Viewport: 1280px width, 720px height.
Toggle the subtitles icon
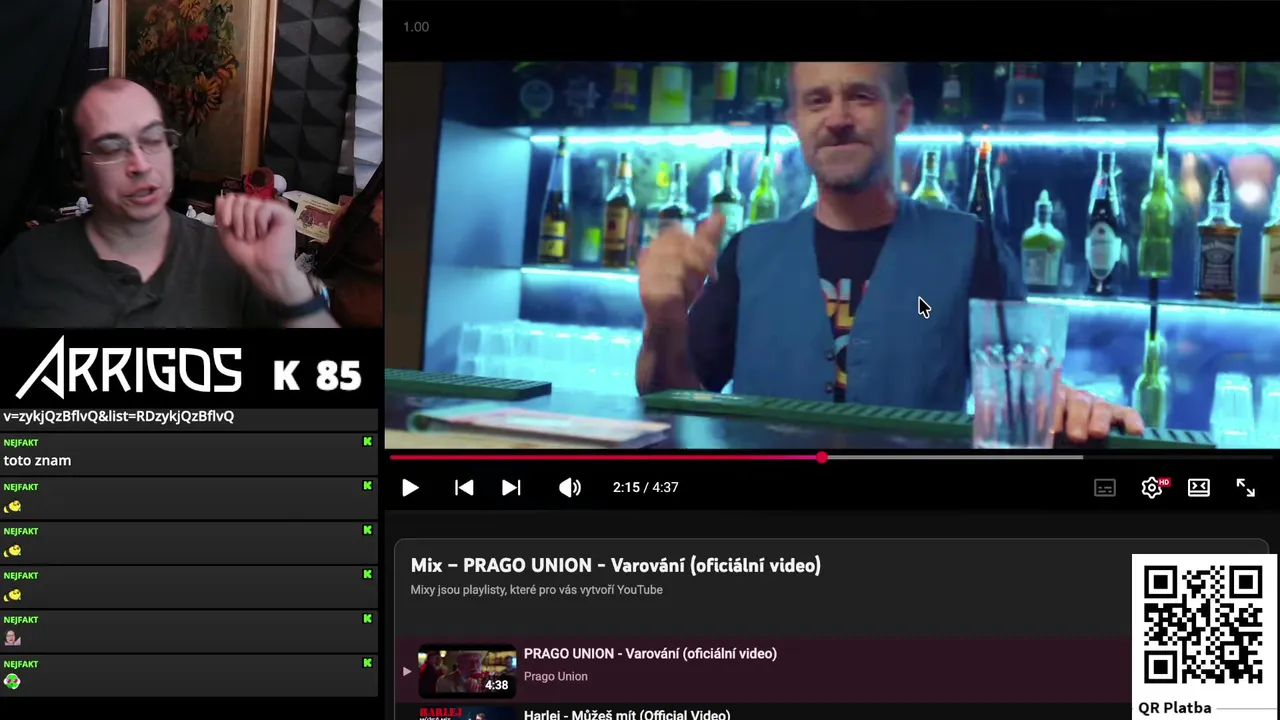pos(1105,488)
